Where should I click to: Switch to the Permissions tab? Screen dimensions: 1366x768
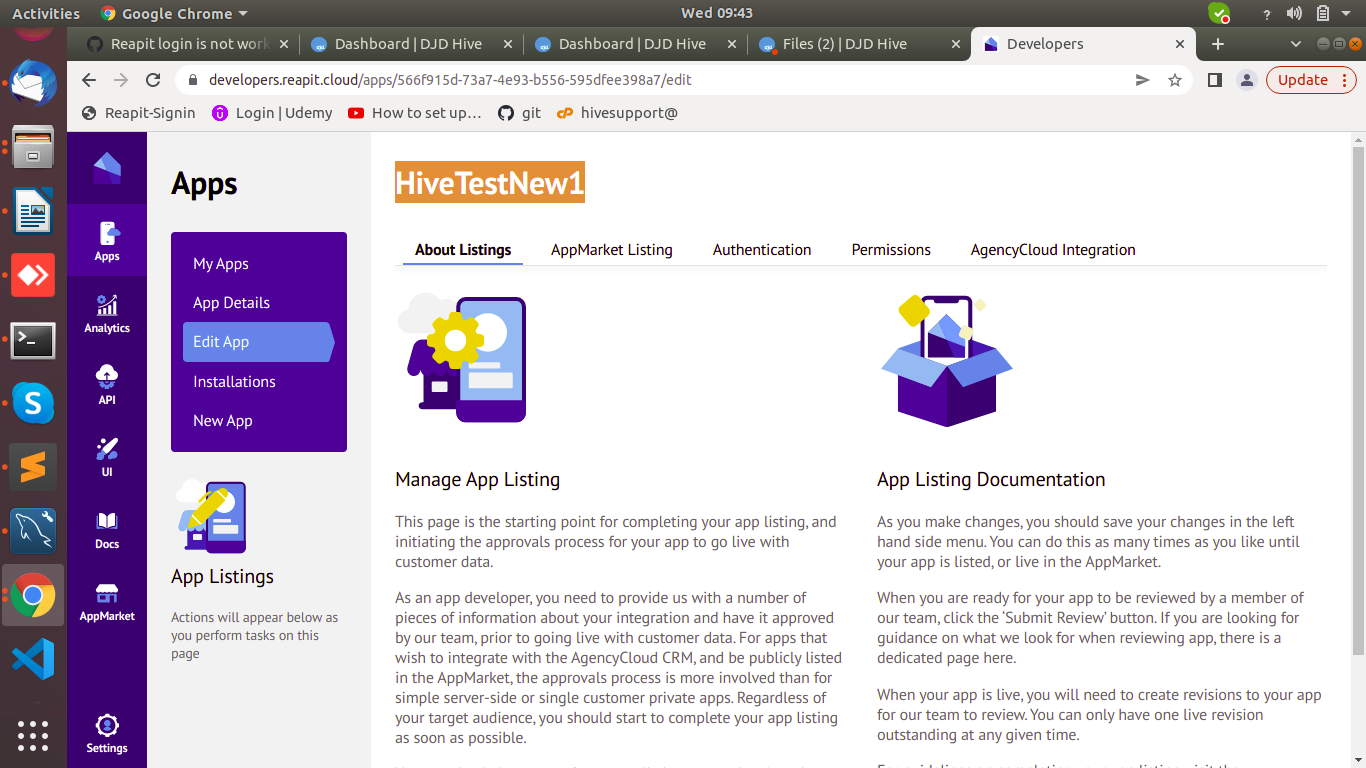(890, 250)
